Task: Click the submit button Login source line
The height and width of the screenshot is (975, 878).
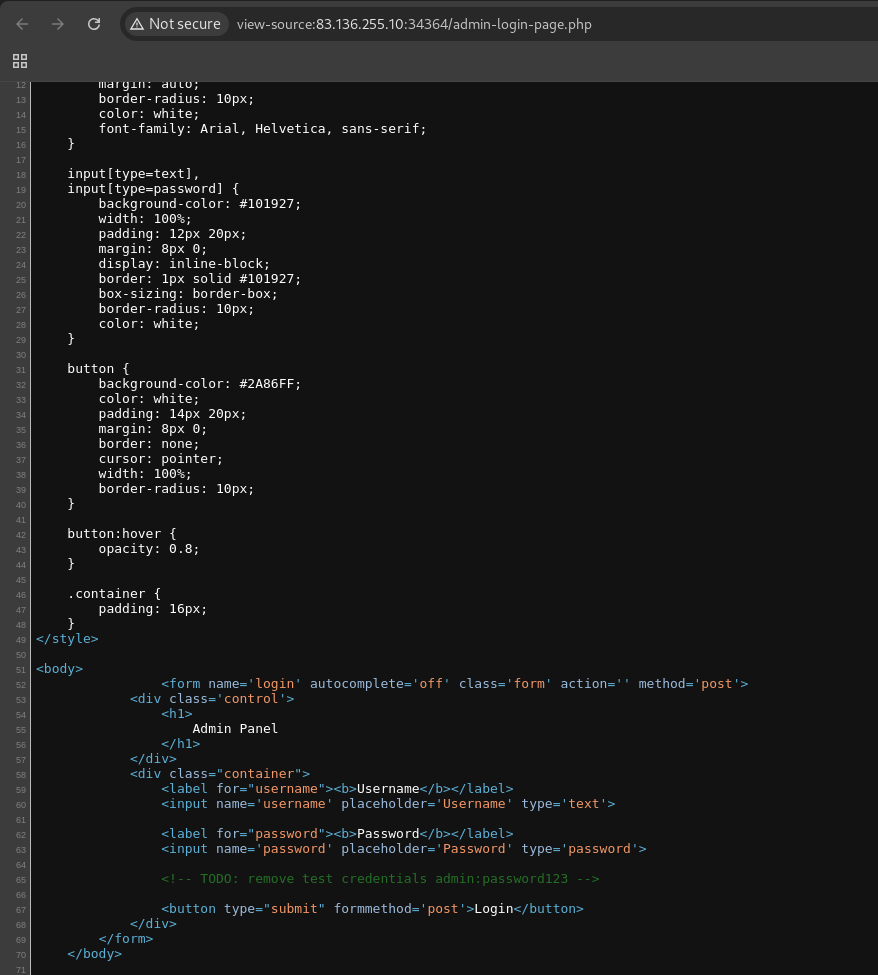Action: tap(372, 909)
